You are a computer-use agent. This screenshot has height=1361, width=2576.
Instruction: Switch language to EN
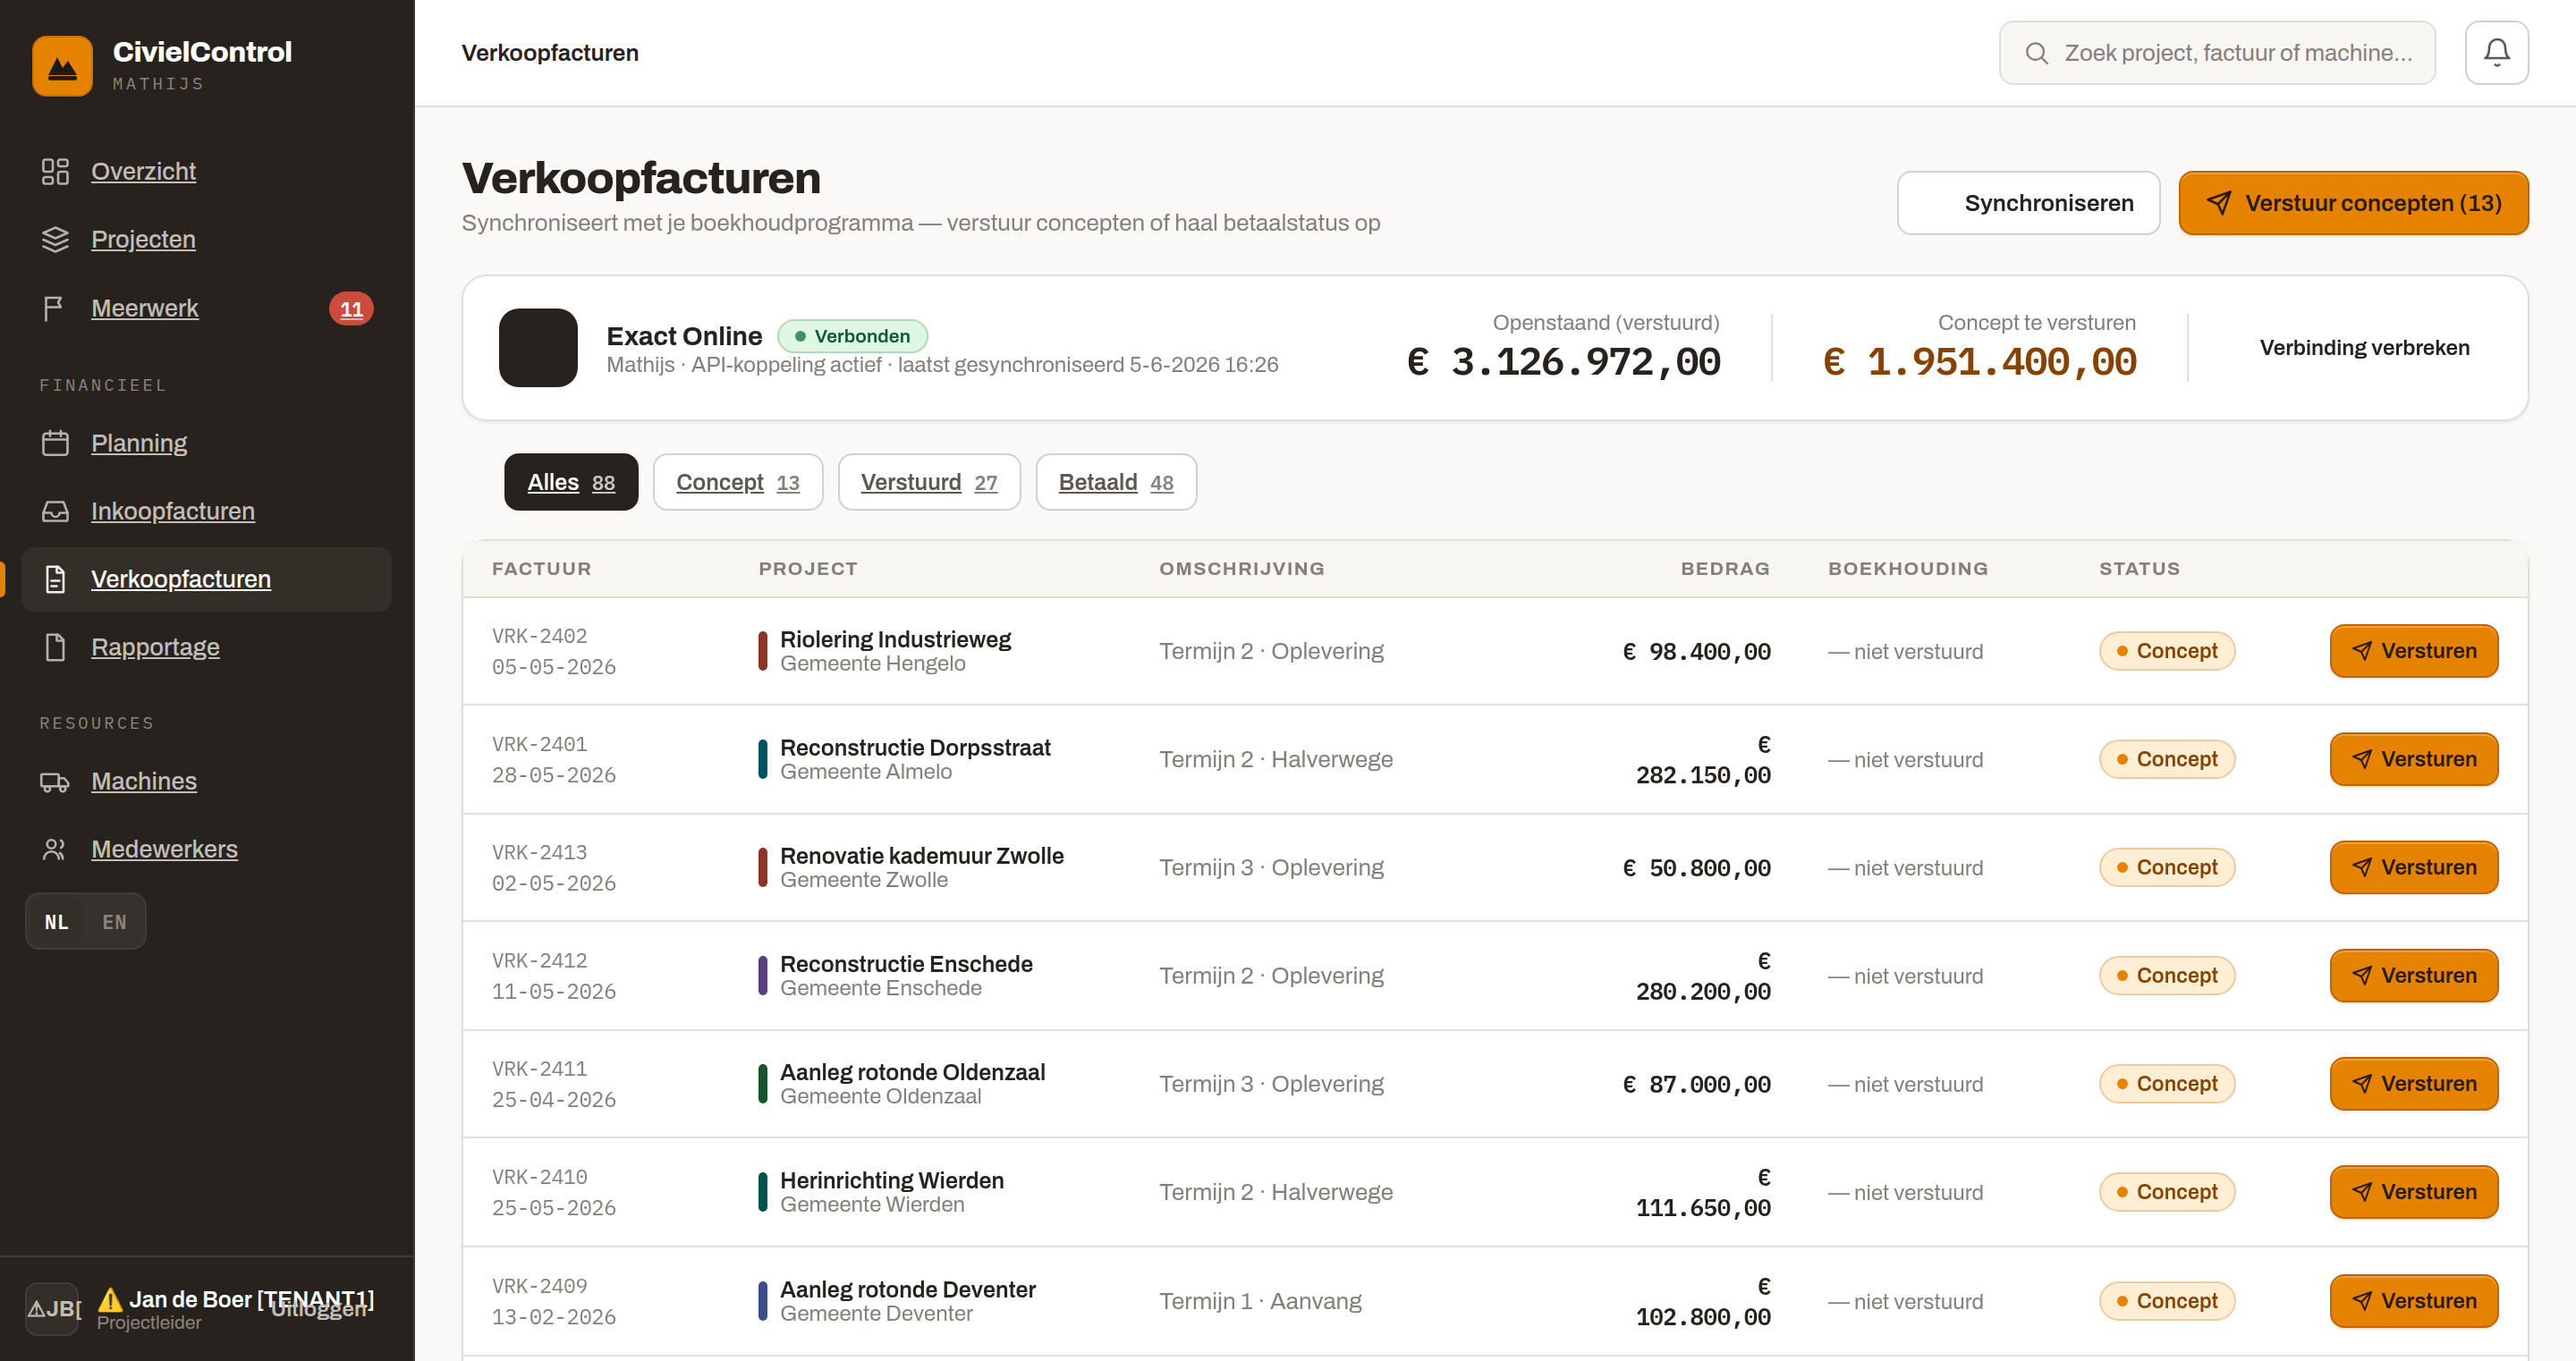(x=114, y=922)
